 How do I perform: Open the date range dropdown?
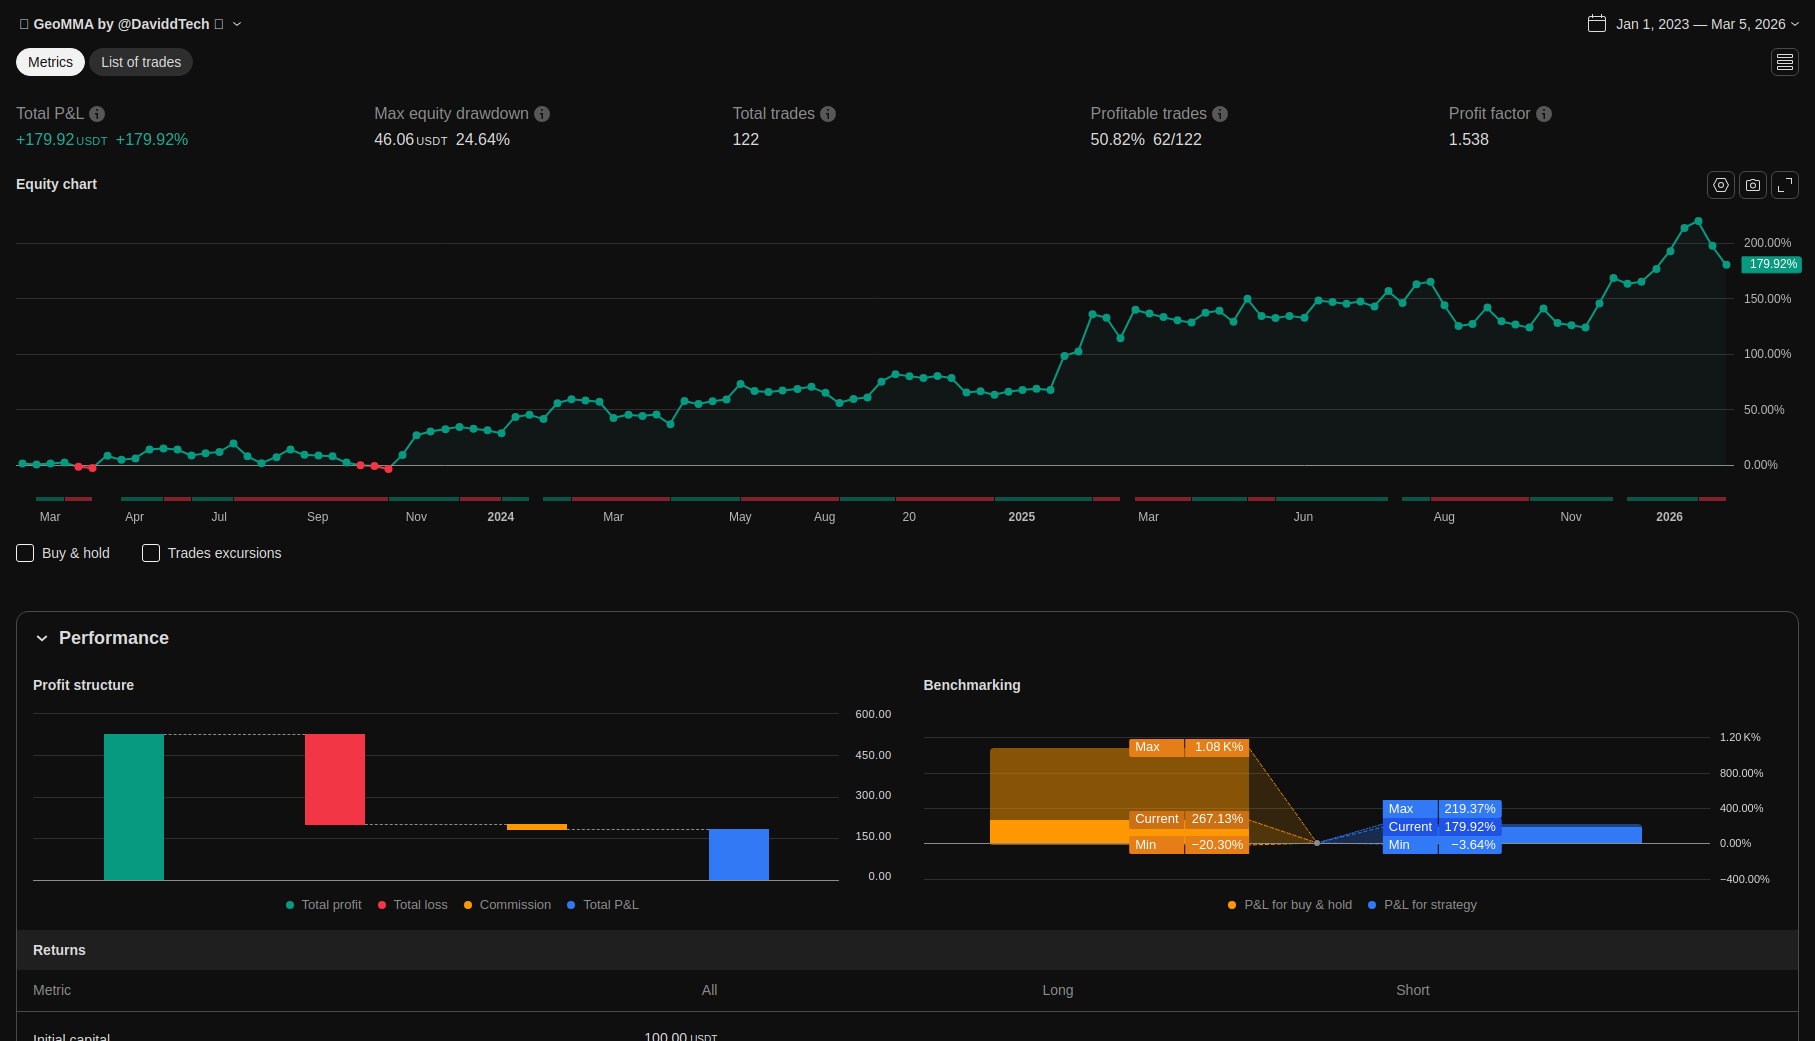click(1795, 24)
